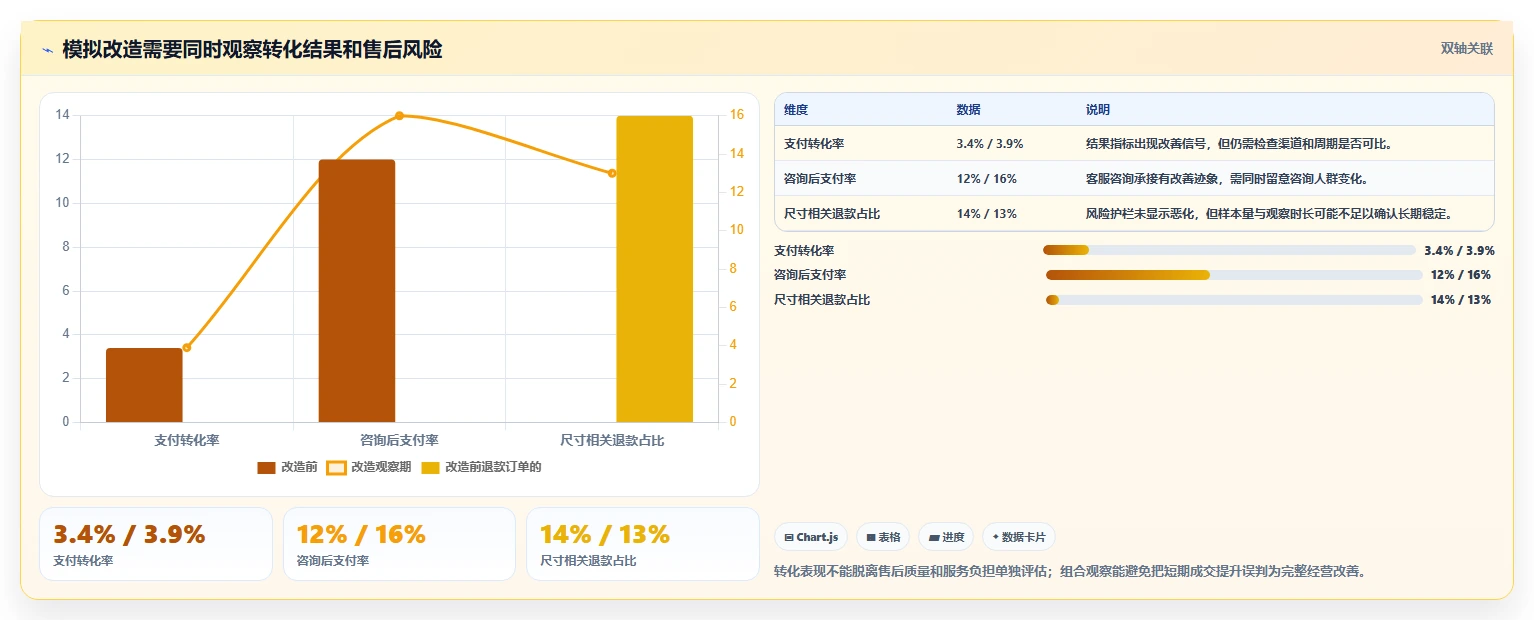This screenshot has height=620, width=1534.
Task: Click the table cell reading 3.4% / 3.9%
Action: (989, 144)
